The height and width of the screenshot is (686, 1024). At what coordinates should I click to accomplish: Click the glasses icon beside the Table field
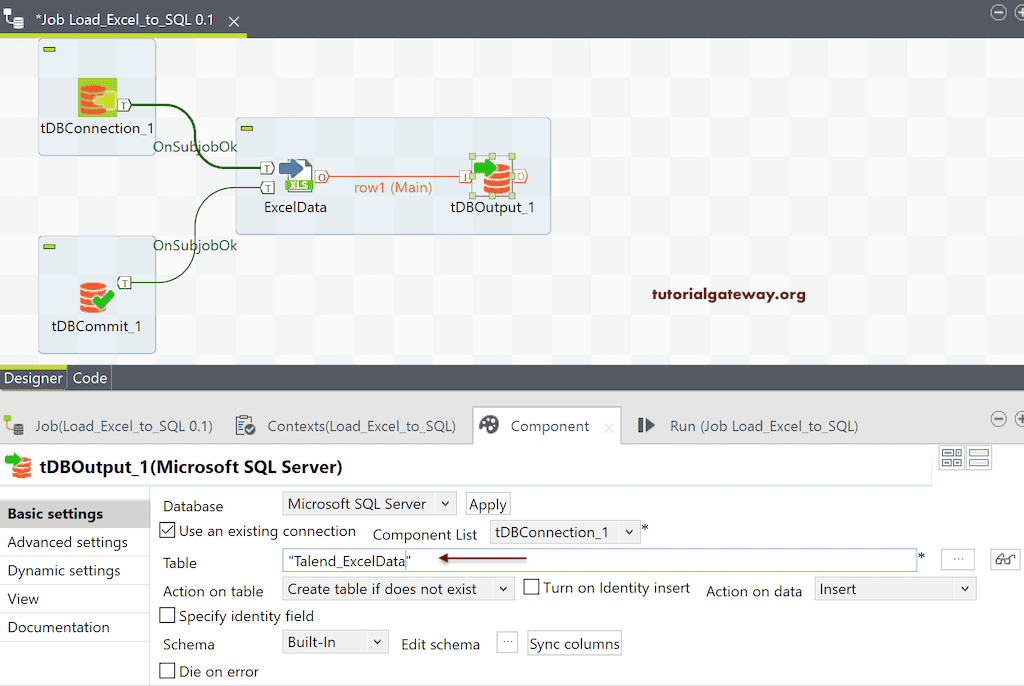point(1004,559)
